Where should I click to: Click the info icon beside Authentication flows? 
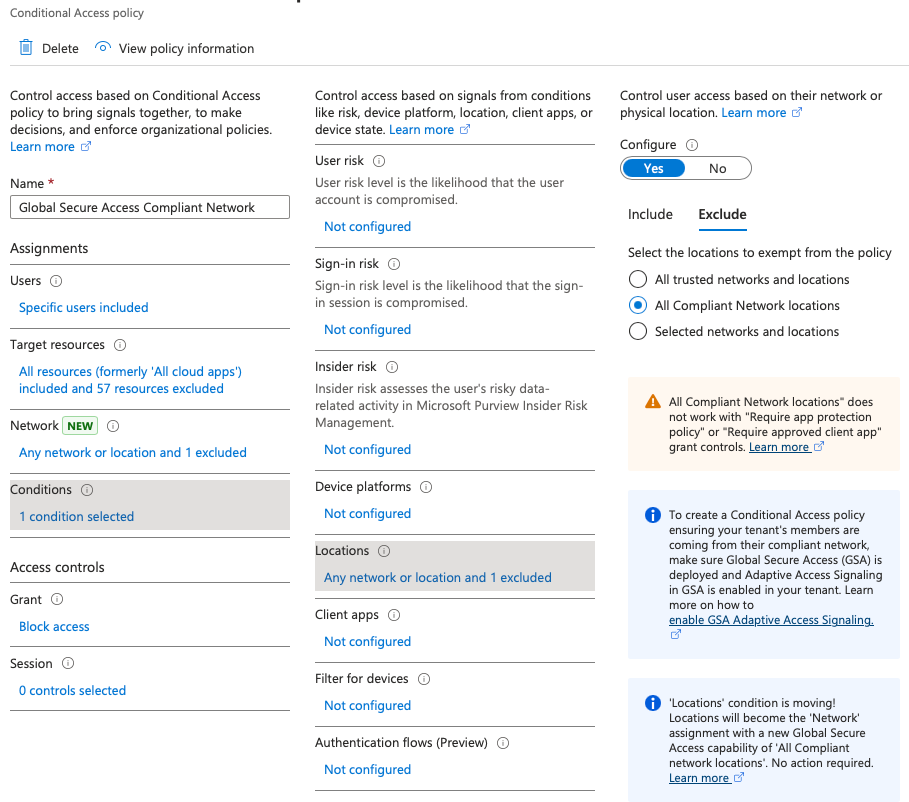503,743
